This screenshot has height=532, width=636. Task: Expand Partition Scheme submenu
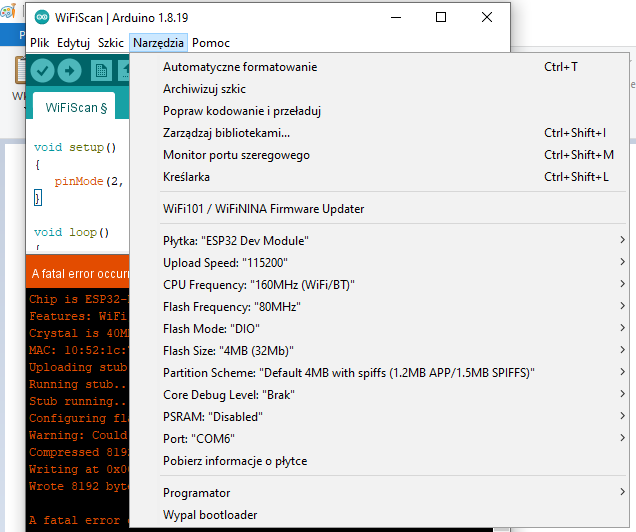pos(379,373)
